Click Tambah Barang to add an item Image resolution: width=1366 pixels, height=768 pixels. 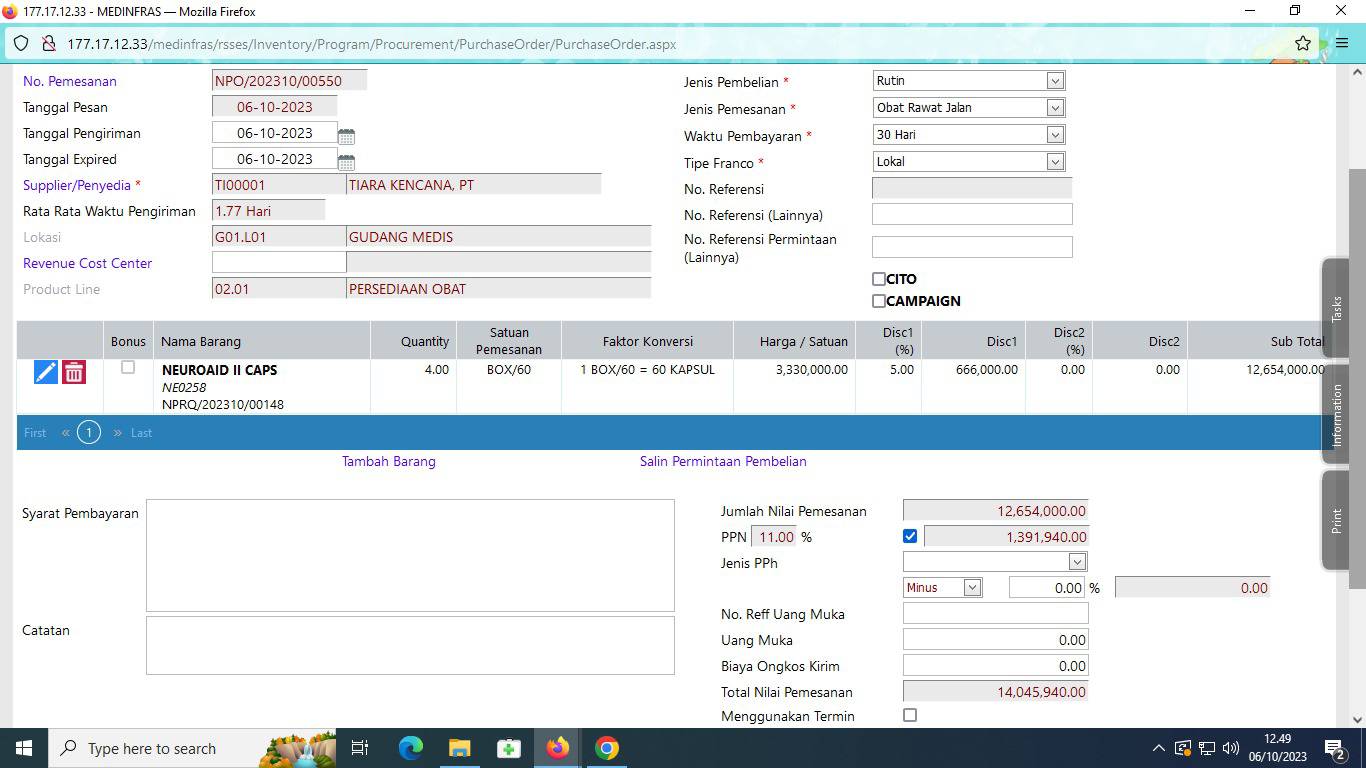click(389, 462)
